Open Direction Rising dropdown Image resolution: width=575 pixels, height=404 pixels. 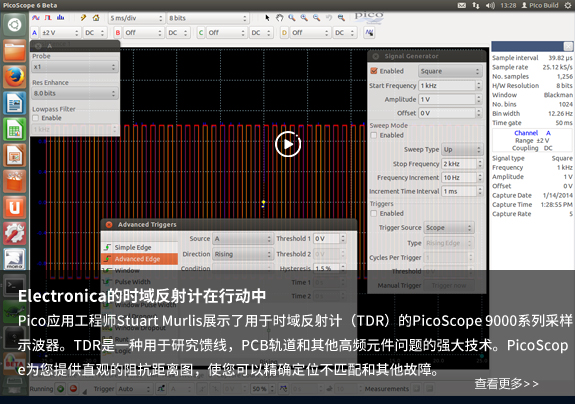(x=243, y=254)
